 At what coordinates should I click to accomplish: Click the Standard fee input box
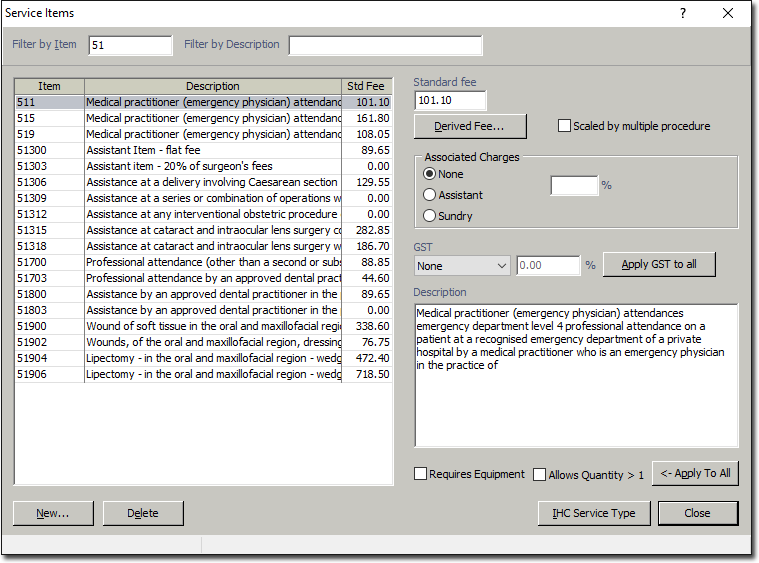(x=450, y=101)
